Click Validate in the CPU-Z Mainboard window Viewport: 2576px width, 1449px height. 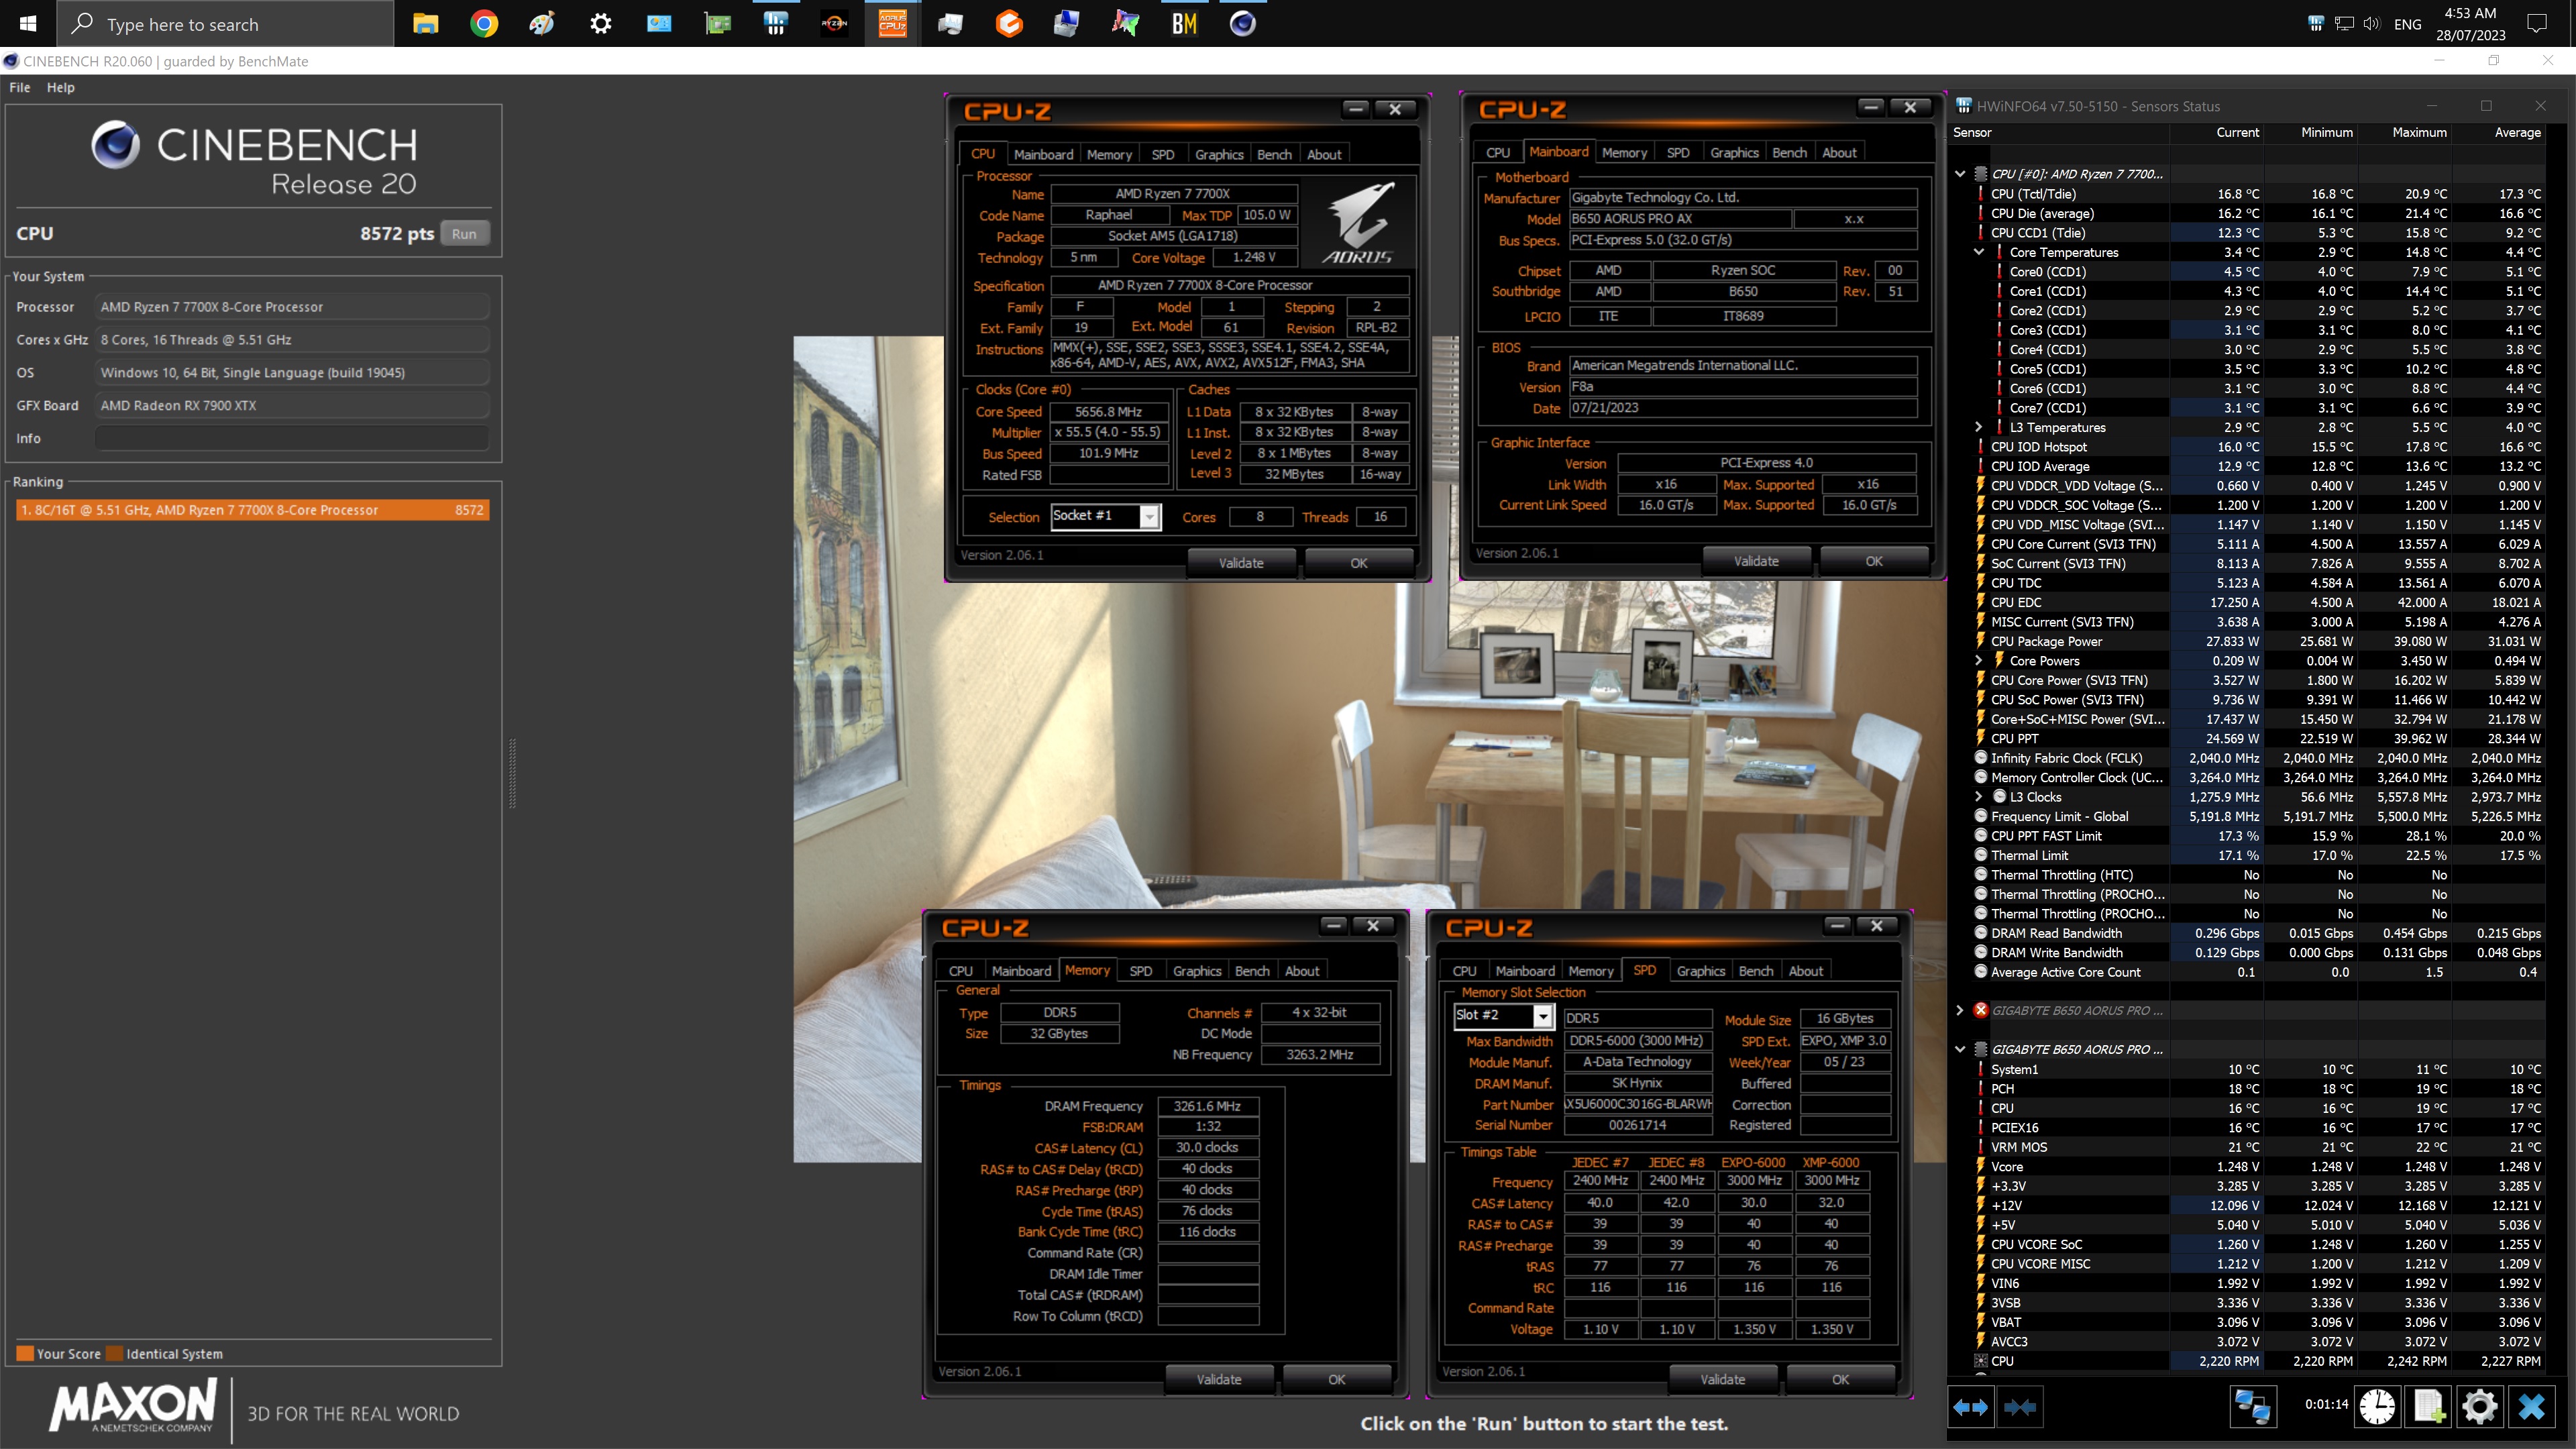point(1756,561)
